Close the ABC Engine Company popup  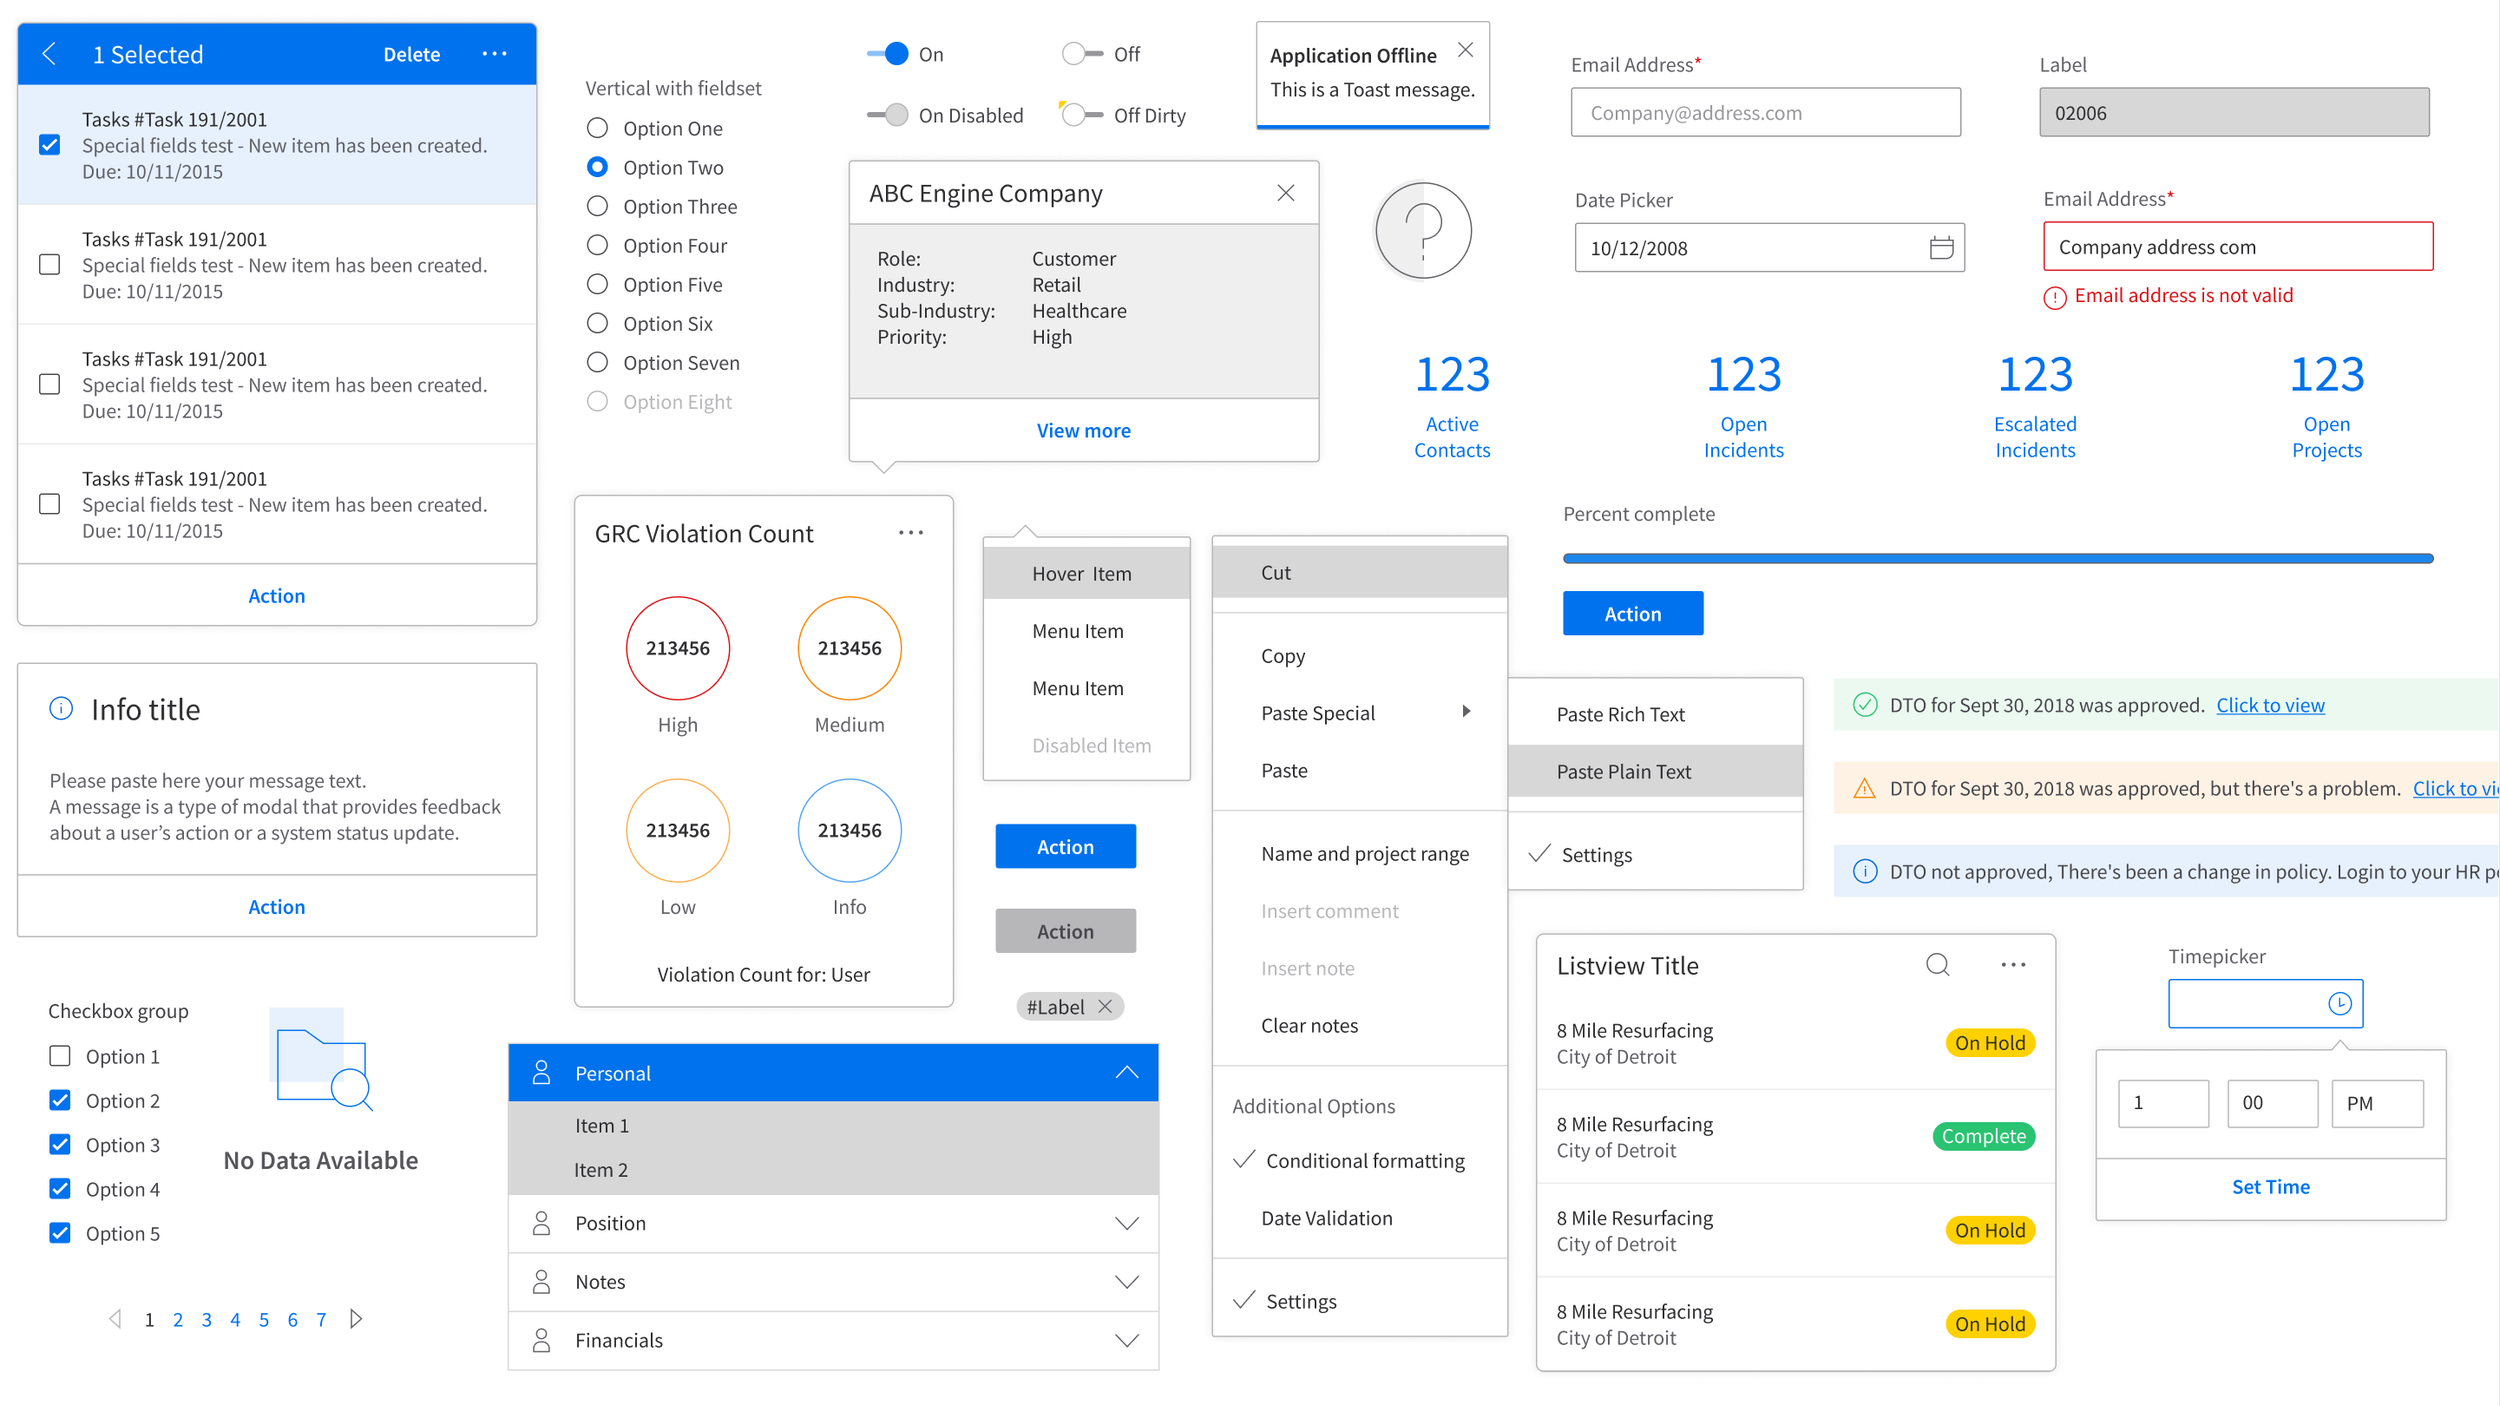(x=1286, y=193)
